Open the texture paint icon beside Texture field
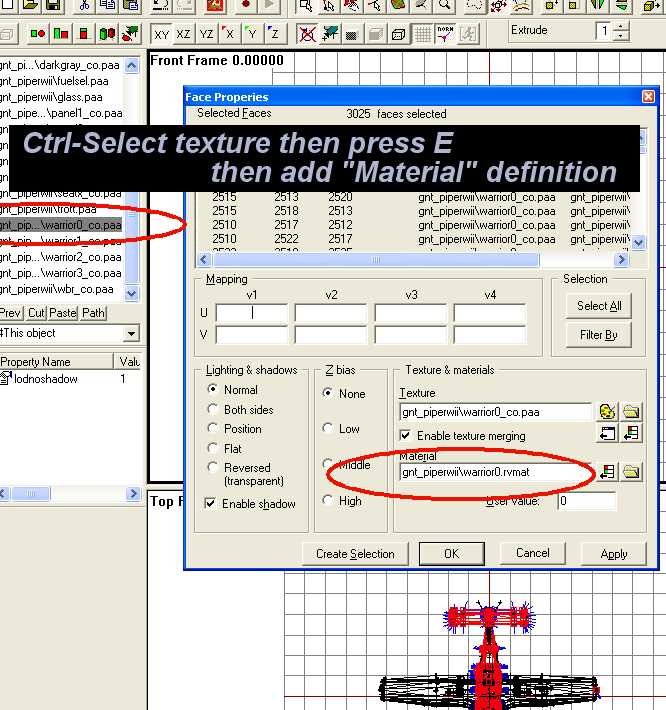Screen dimensions: 666x710 607,411
